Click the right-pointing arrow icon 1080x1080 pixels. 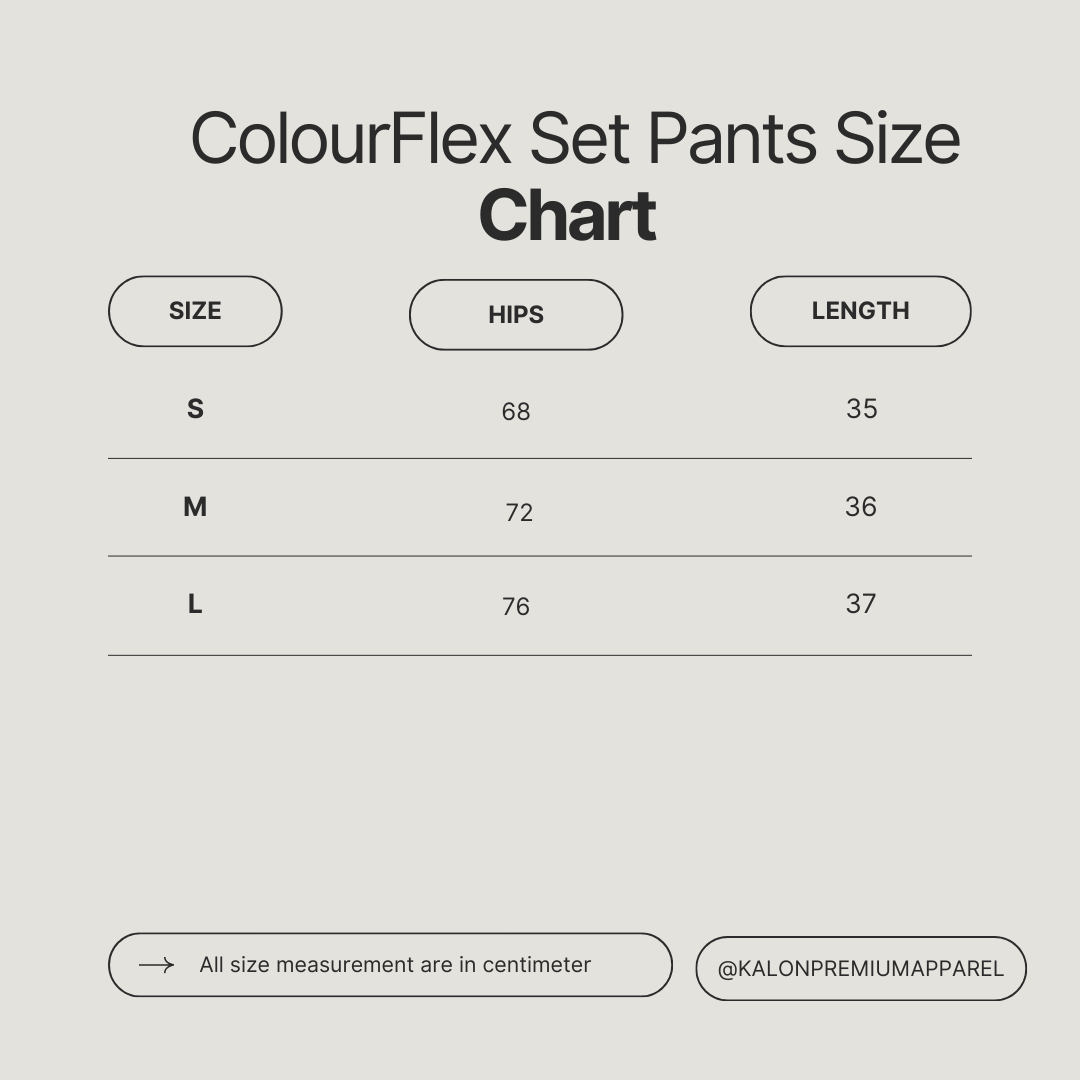(x=156, y=965)
